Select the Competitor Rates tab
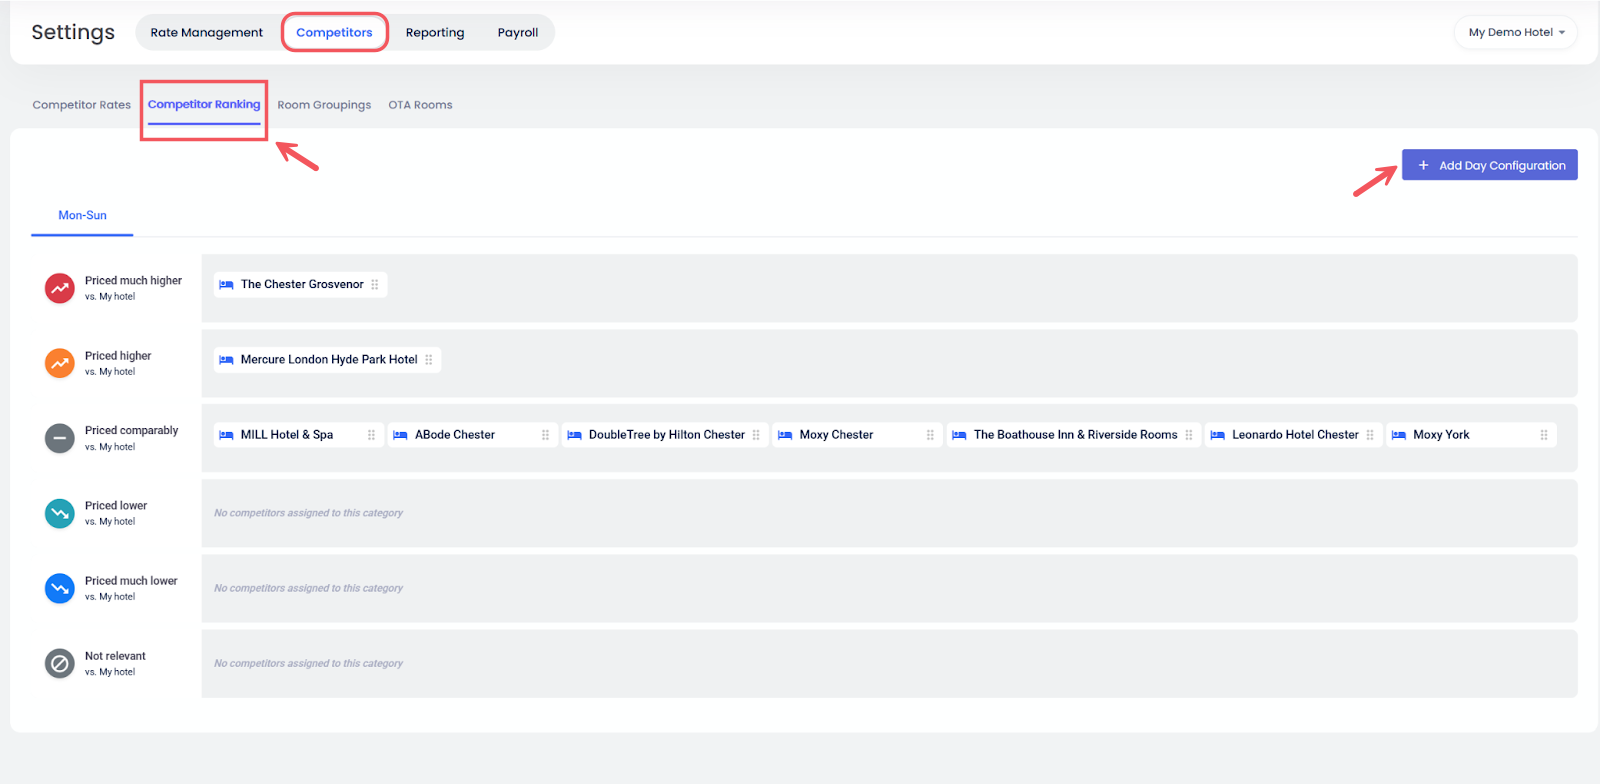 (x=81, y=105)
